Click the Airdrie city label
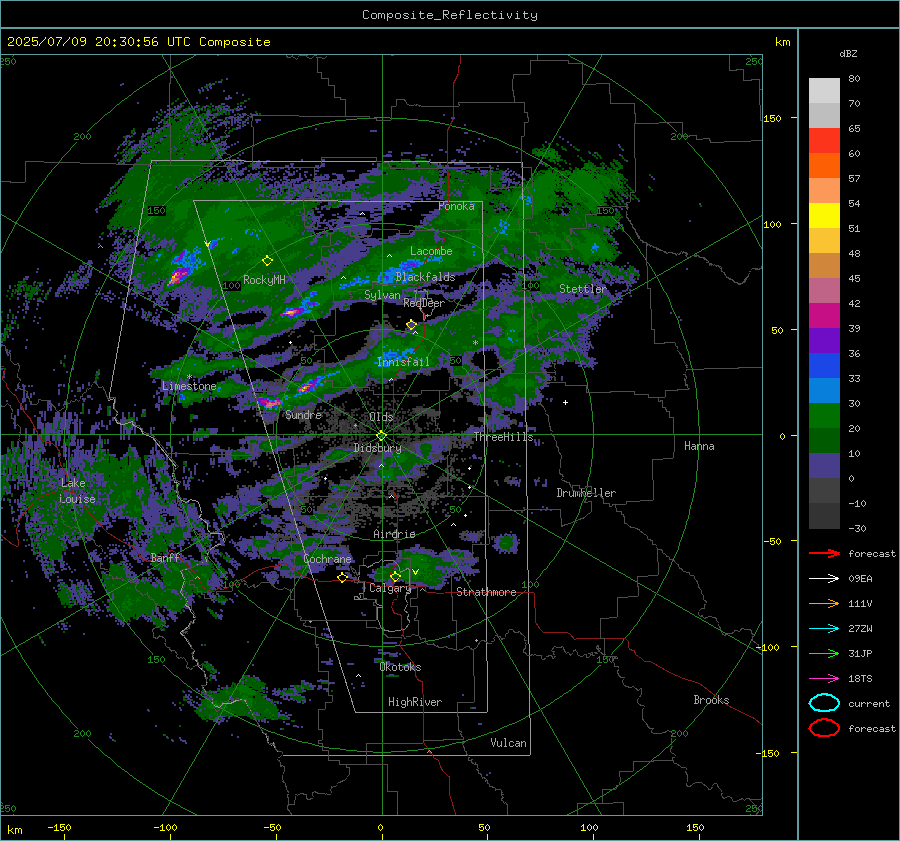Viewport: 900px width, 841px height. (x=394, y=534)
